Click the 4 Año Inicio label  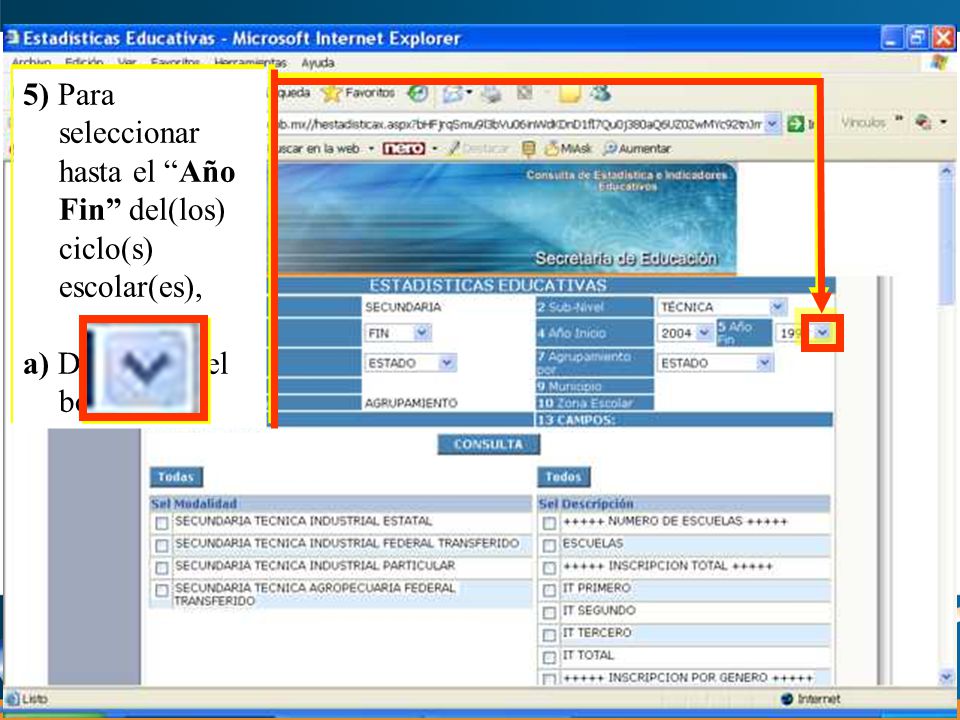(572, 333)
